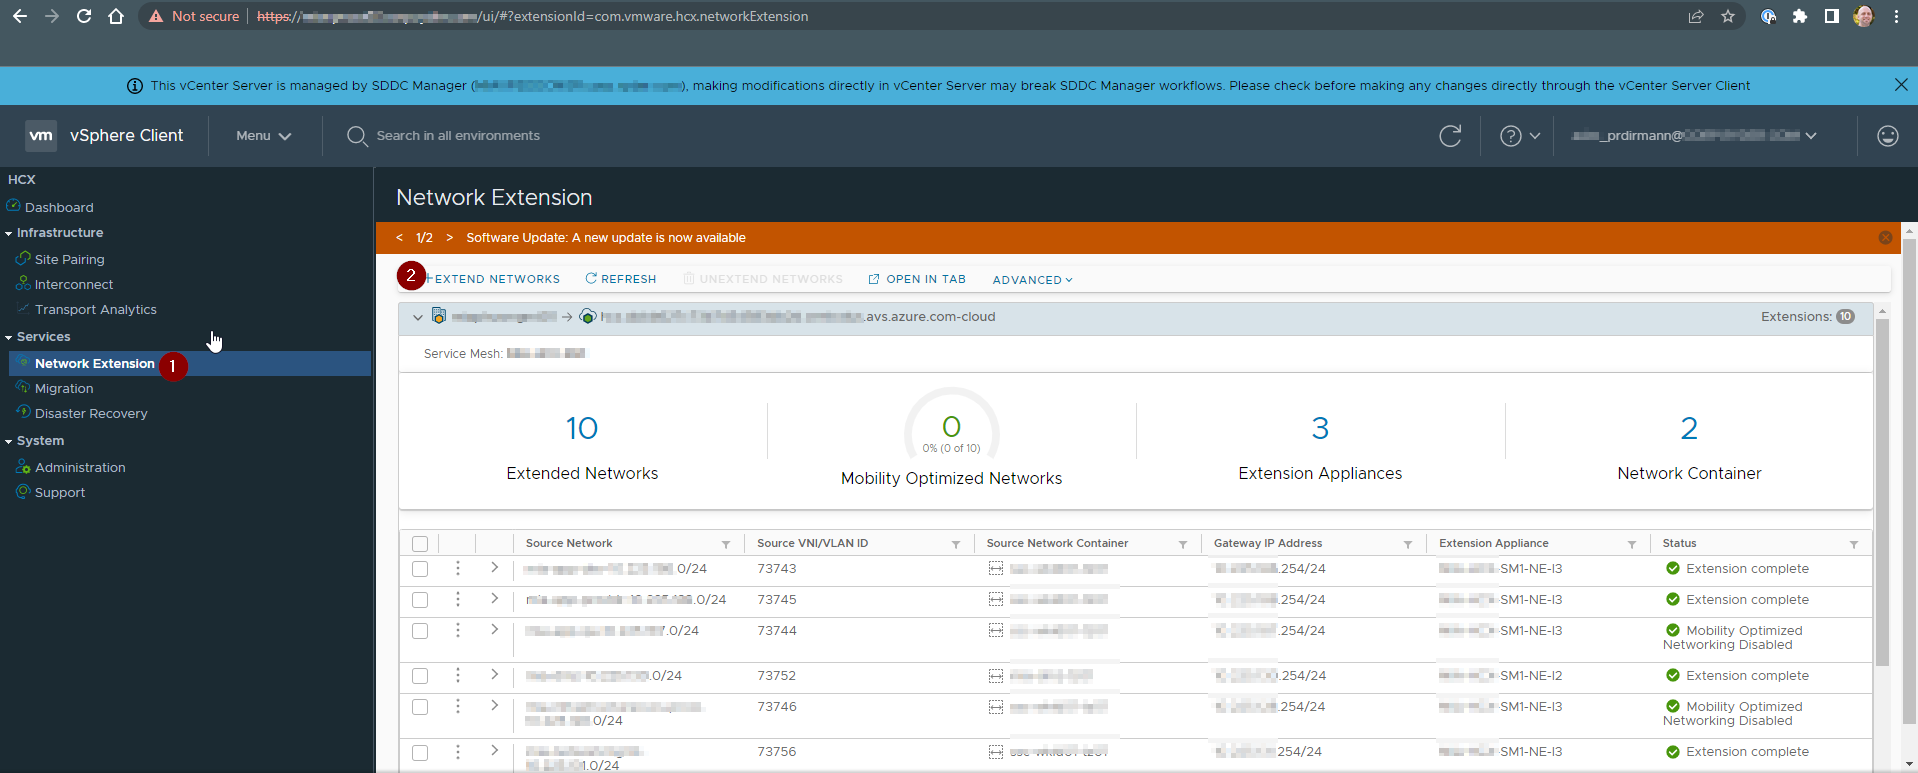Click the search in all environments field
This screenshot has height=773, width=1918.
tap(458, 136)
